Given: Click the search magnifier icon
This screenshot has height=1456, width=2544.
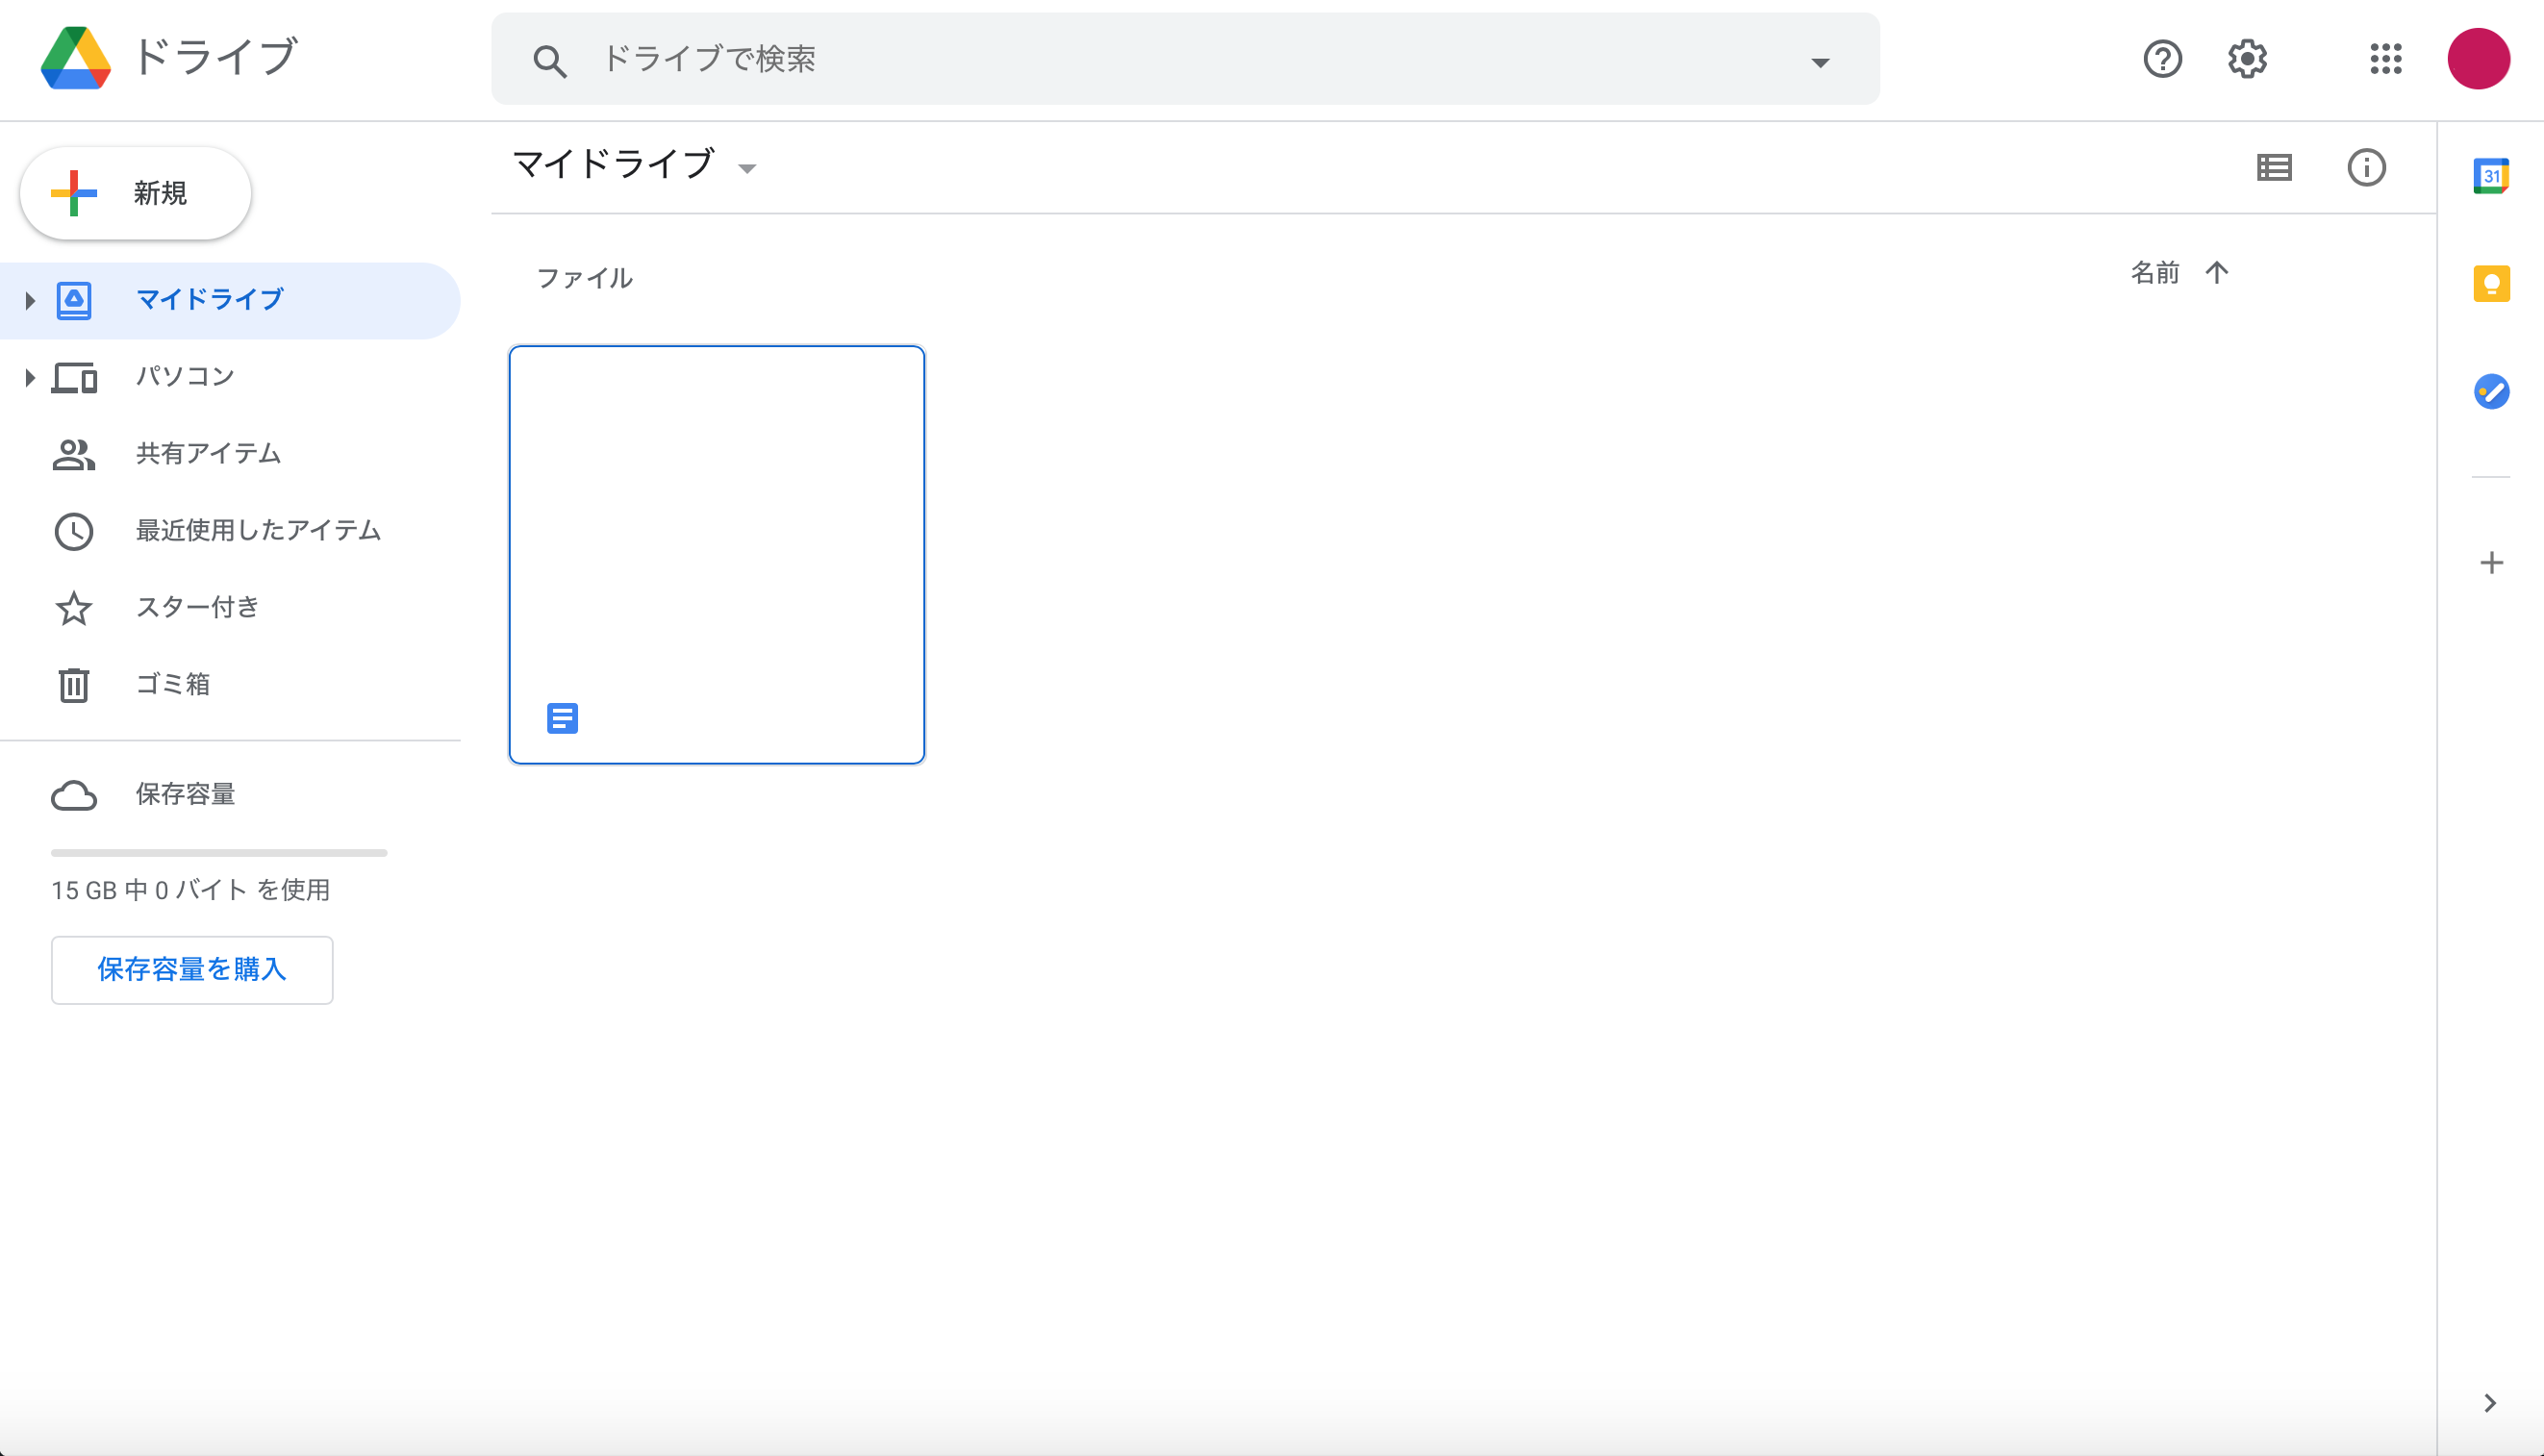Looking at the screenshot, I should tap(549, 60).
